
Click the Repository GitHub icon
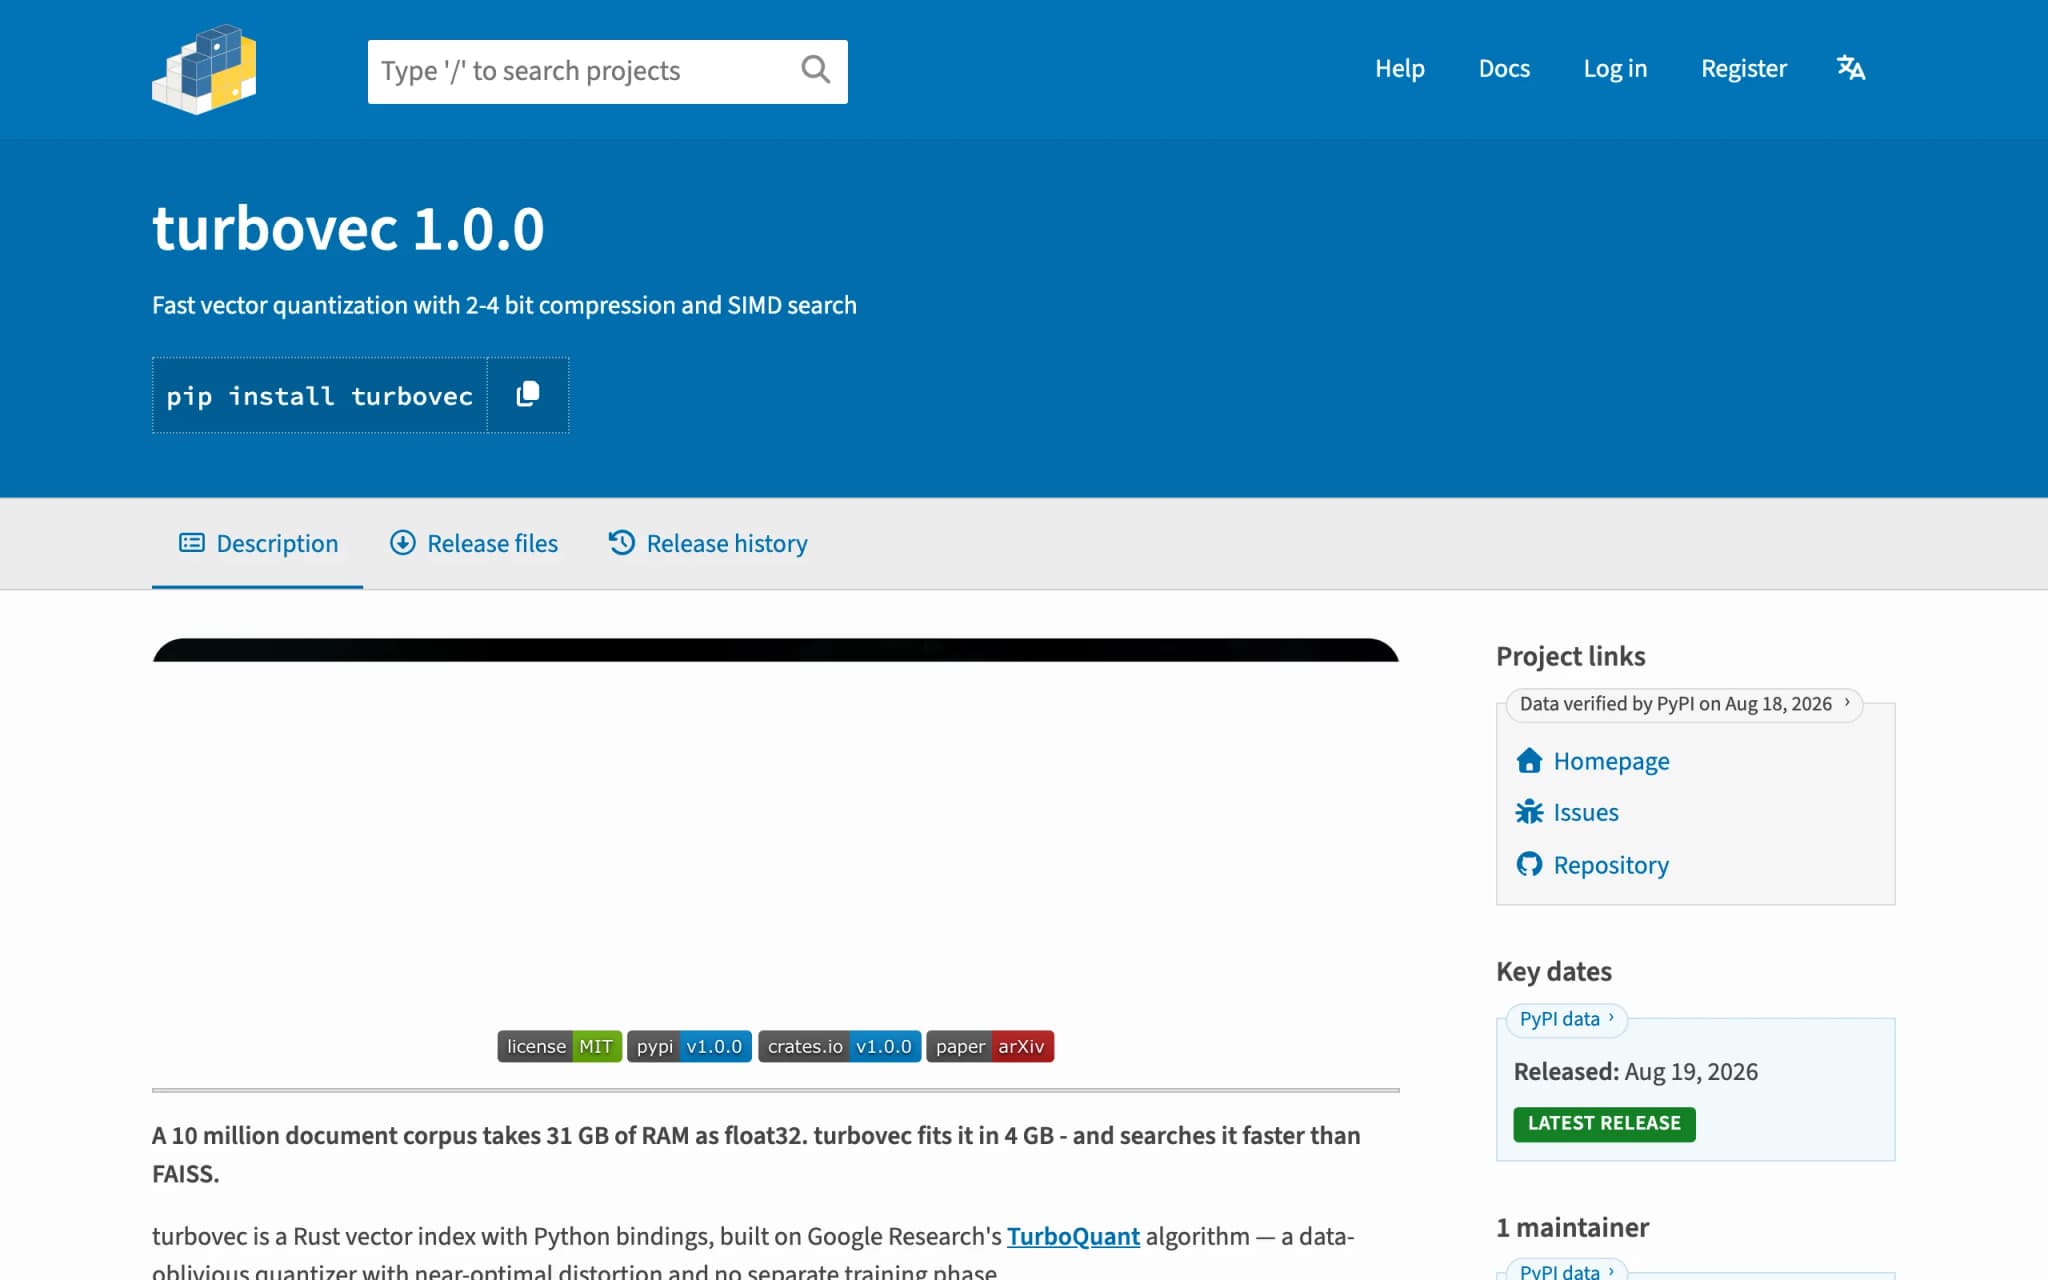coord(1529,864)
